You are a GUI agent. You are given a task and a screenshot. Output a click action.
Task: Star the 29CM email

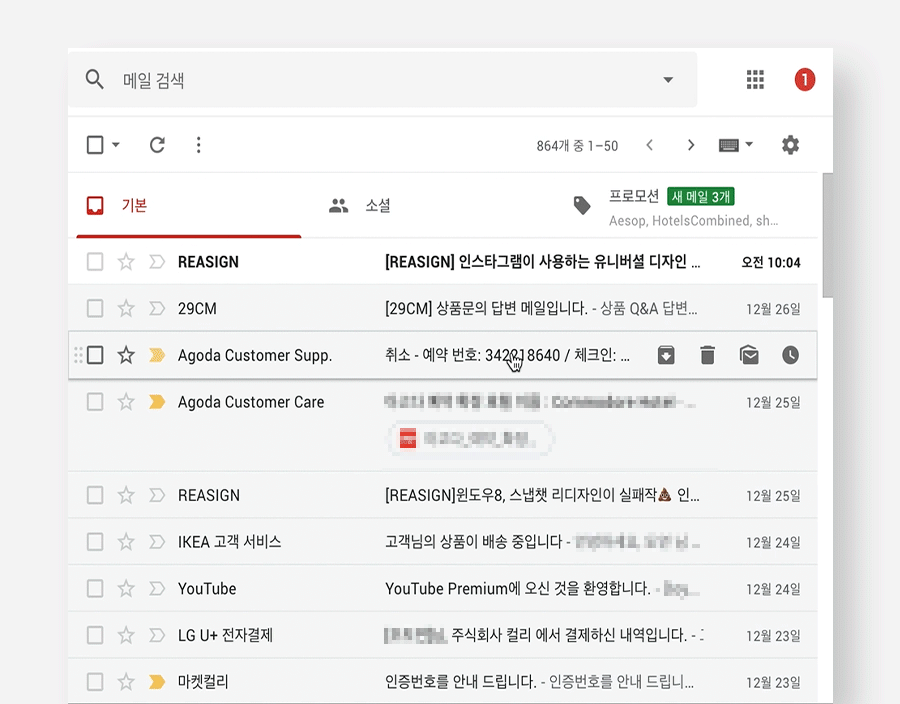pos(126,308)
